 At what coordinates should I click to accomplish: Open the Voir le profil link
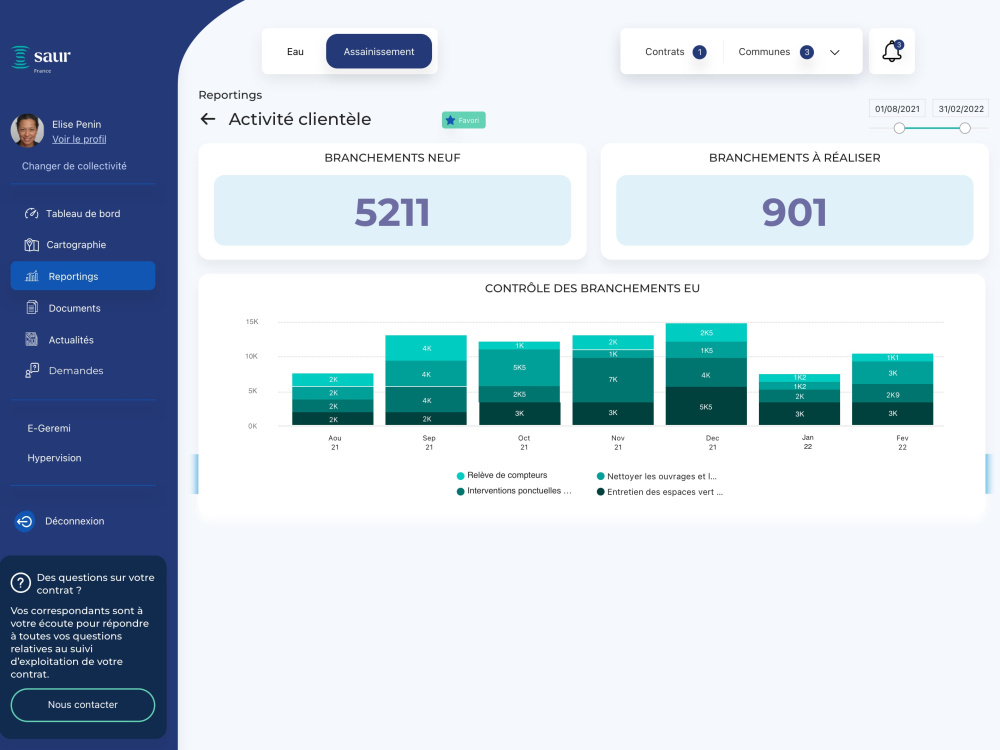point(79,139)
